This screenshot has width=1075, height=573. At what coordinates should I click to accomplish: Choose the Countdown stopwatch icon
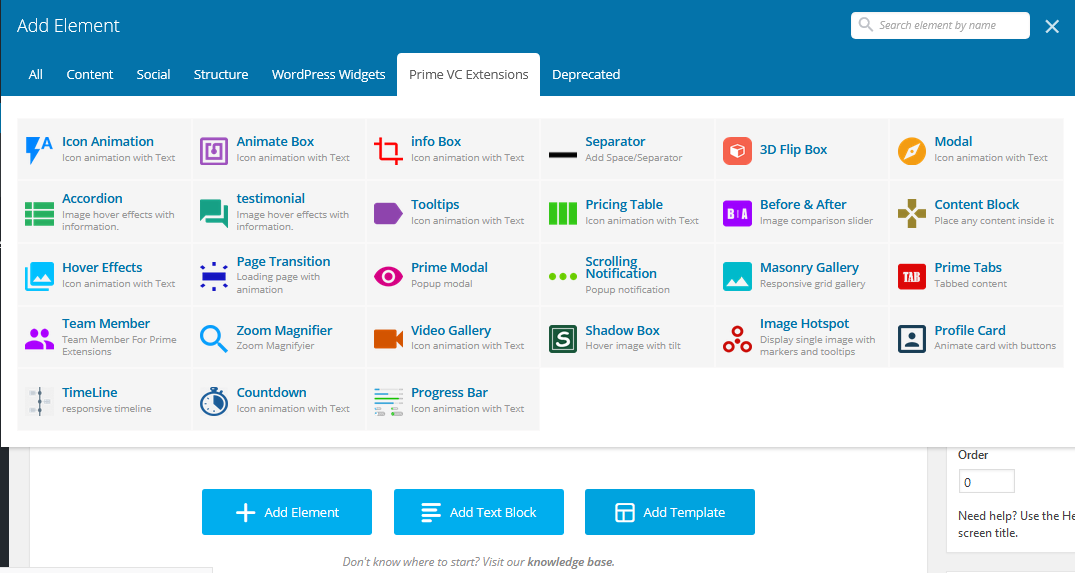(214, 401)
